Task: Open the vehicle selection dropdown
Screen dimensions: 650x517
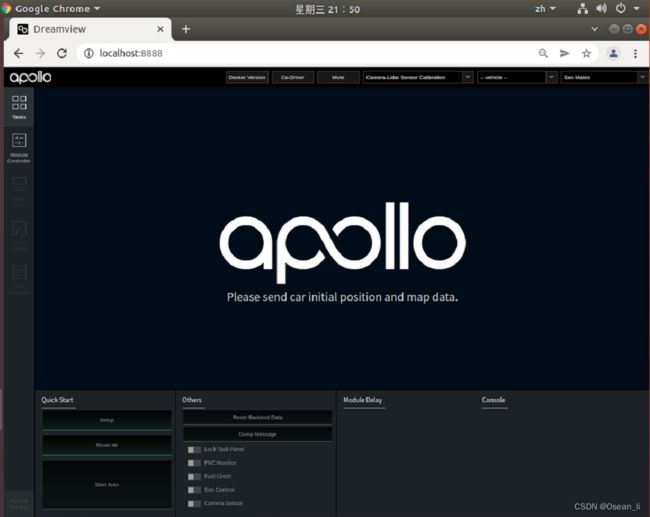Action: (x=517, y=78)
